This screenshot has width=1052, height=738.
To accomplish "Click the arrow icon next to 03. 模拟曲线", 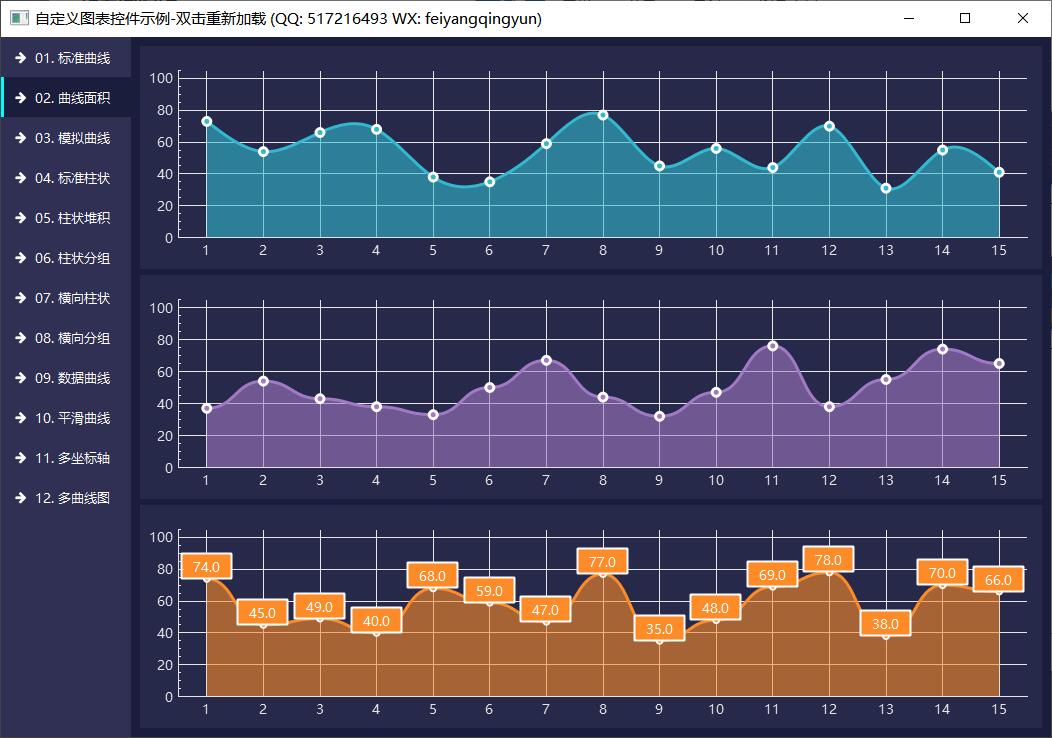I will (x=21, y=138).
